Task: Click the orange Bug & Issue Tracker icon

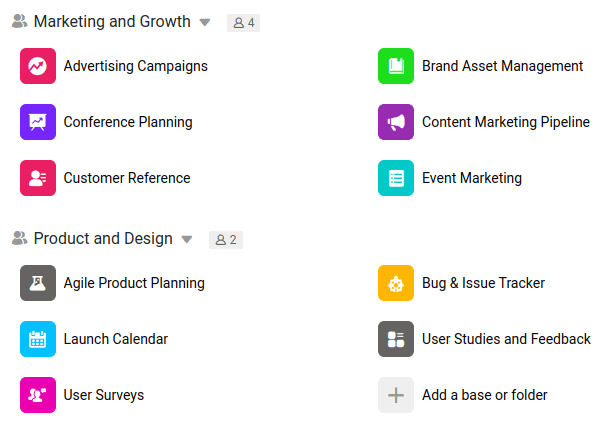Action: (x=396, y=283)
